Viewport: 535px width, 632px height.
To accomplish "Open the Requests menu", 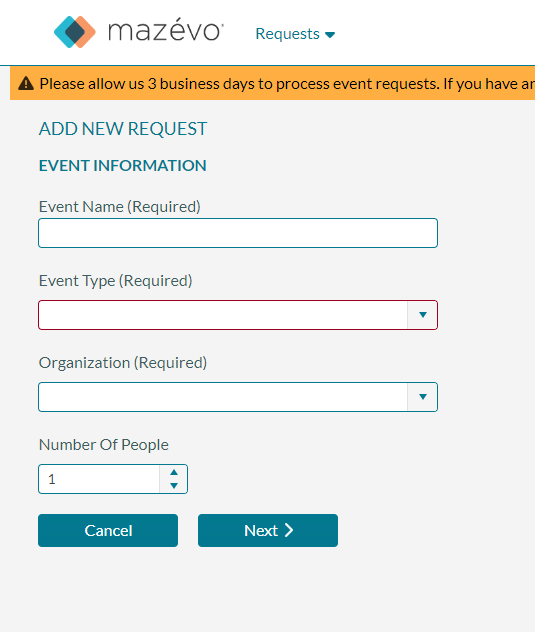I will click(x=295, y=34).
